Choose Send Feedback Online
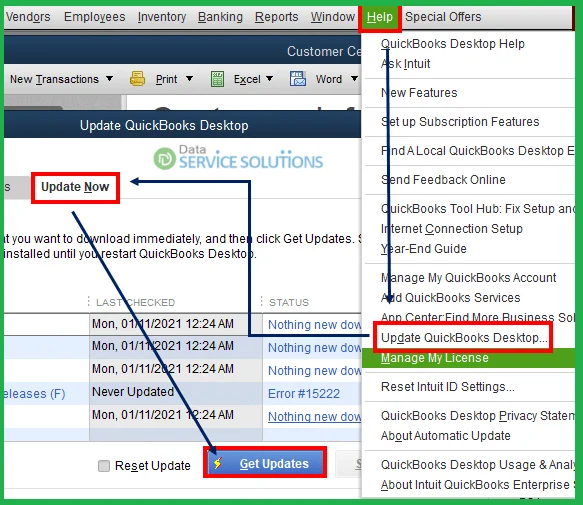583x505 pixels. [x=443, y=180]
